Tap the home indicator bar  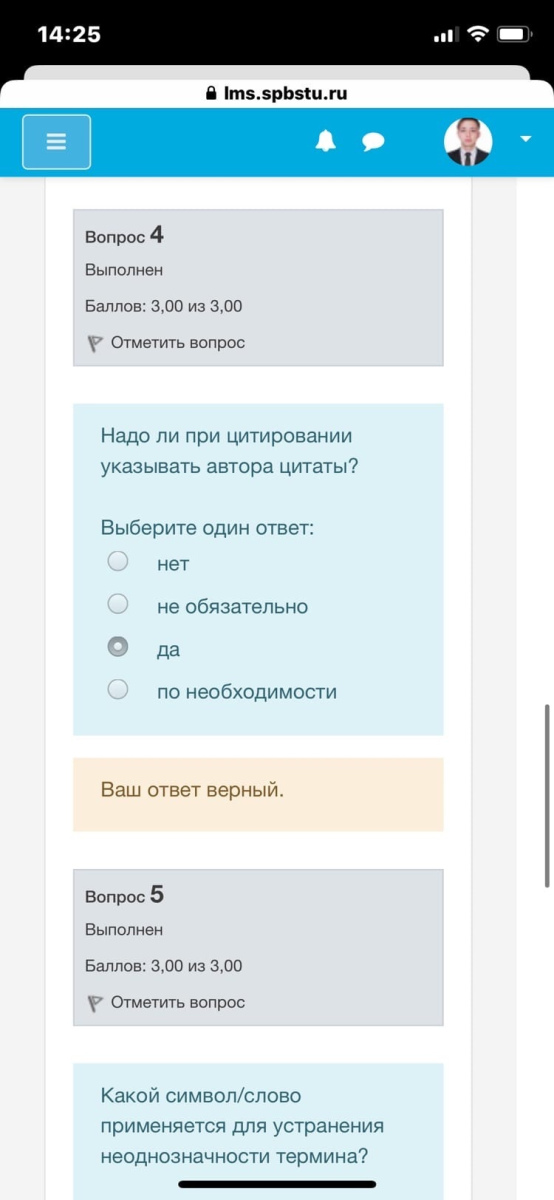pyautogui.click(x=277, y=1184)
